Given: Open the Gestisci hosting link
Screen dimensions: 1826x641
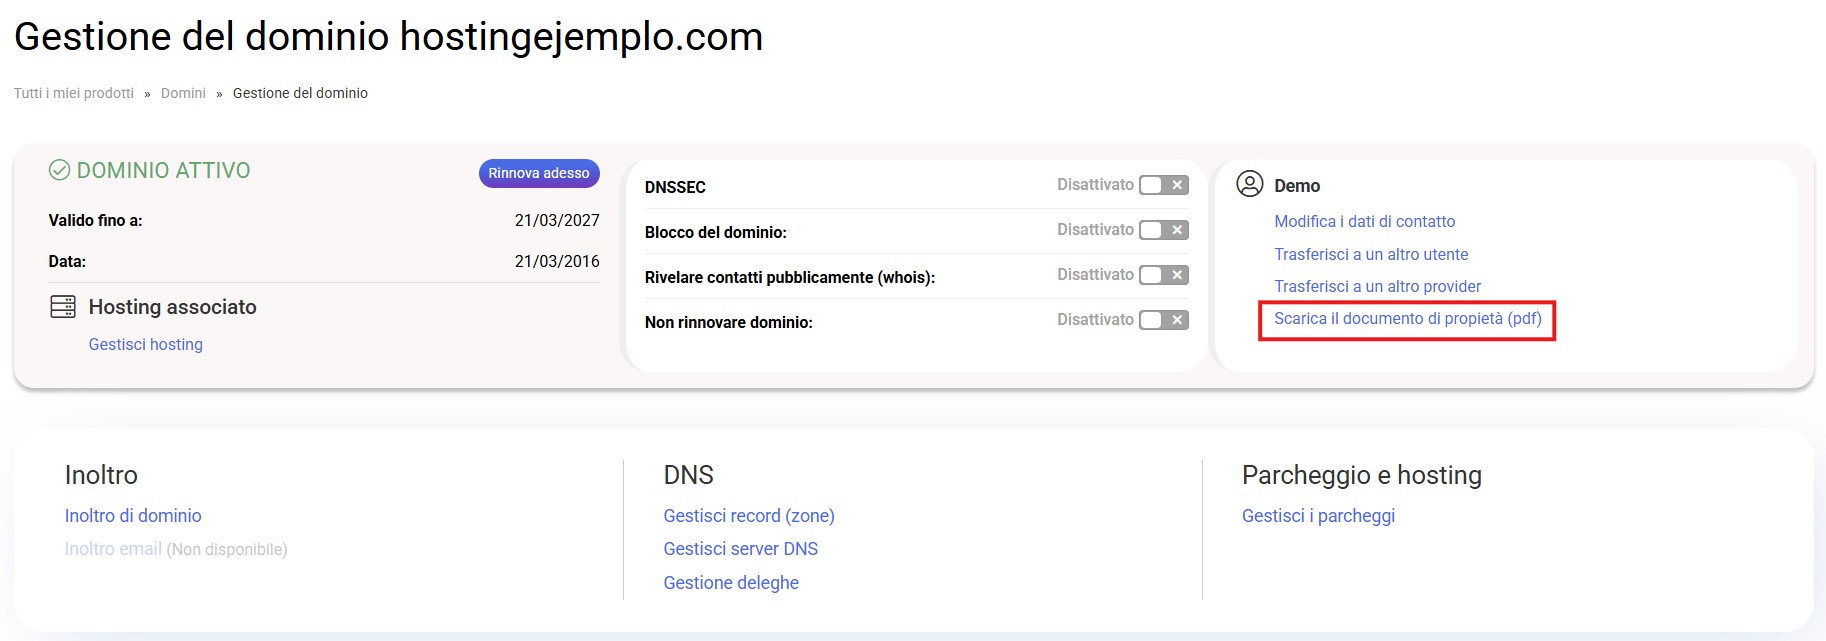Looking at the screenshot, I should [x=146, y=344].
